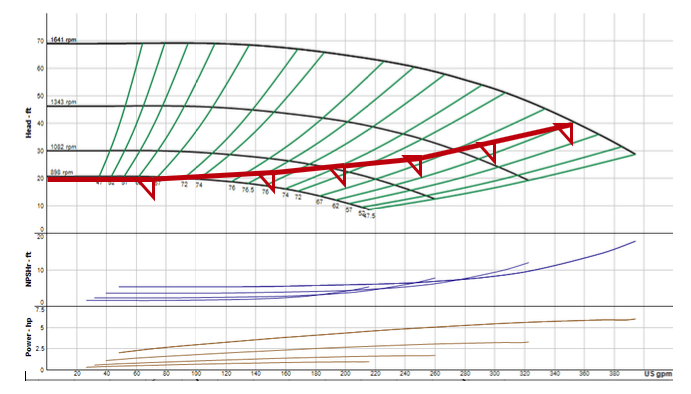Screen dimensions: 691x394
Task: Click the 1641 rpm curve label
Action: click(x=63, y=40)
